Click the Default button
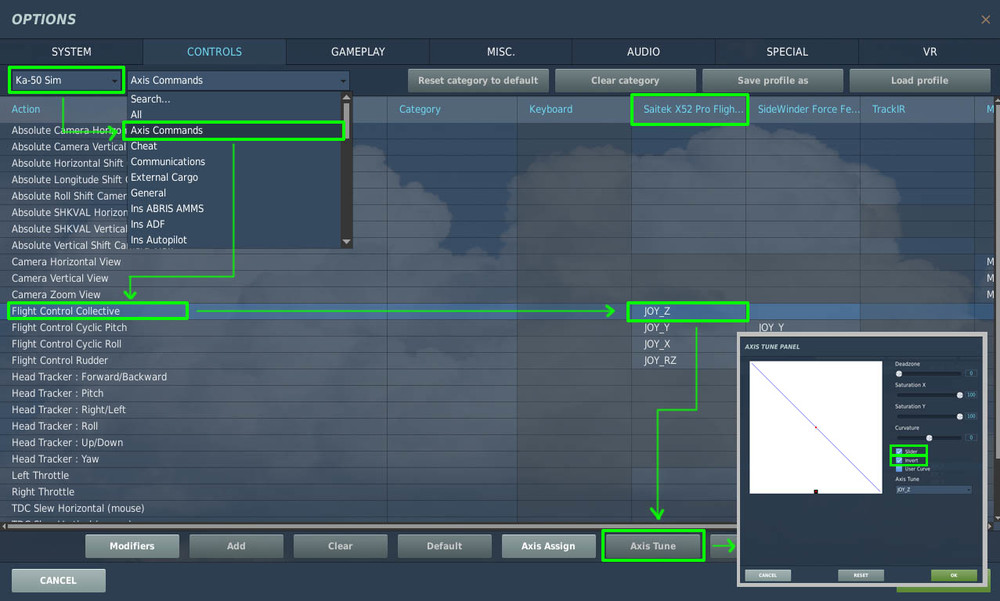1000x601 pixels. (445, 546)
